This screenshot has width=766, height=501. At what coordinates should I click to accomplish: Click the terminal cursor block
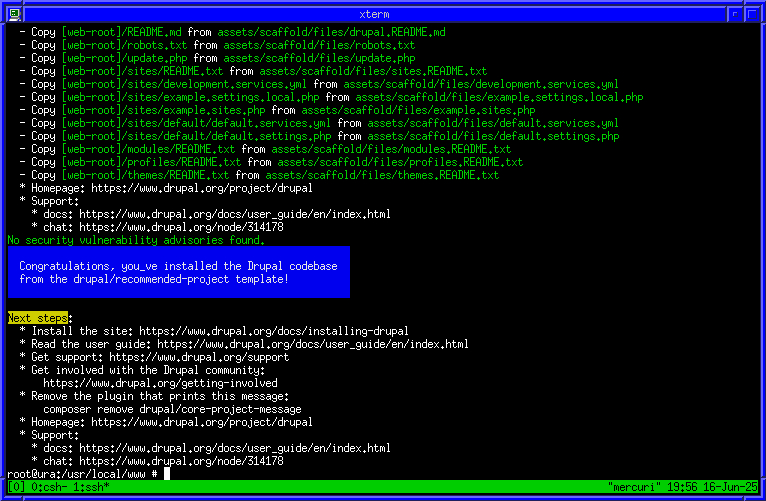pos(167,474)
